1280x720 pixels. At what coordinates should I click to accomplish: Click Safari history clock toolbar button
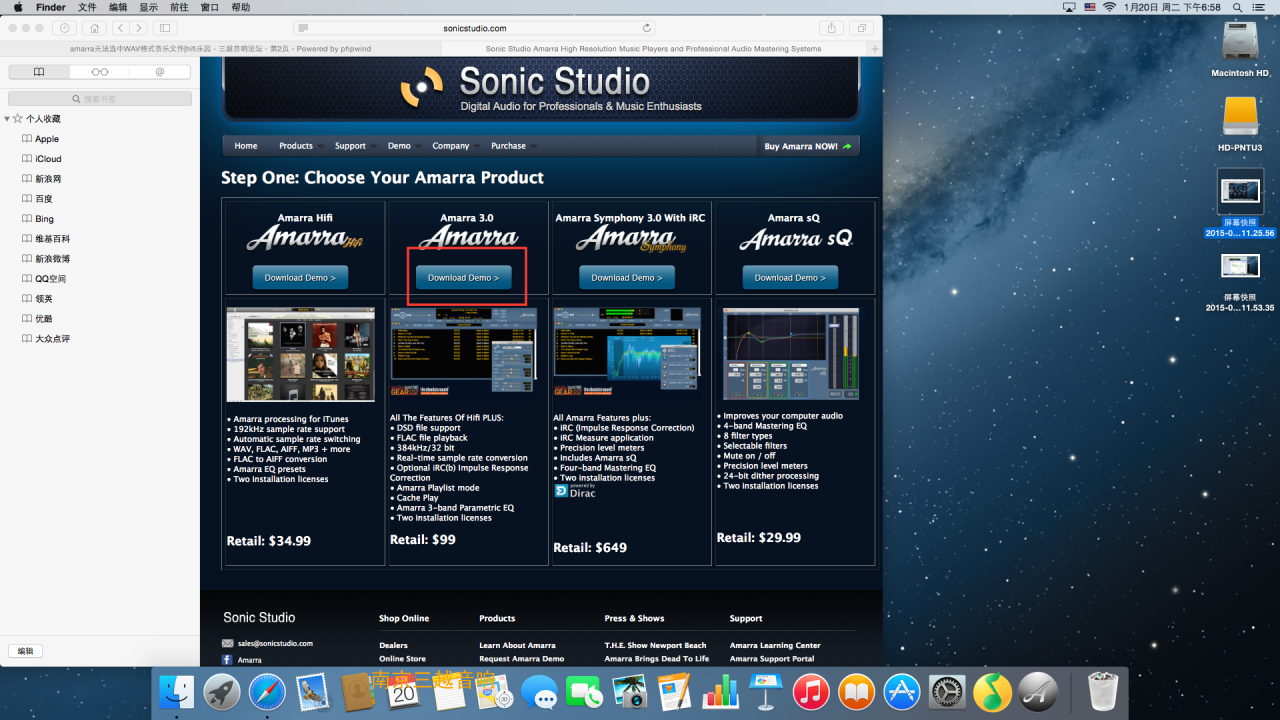(x=65, y=28)
